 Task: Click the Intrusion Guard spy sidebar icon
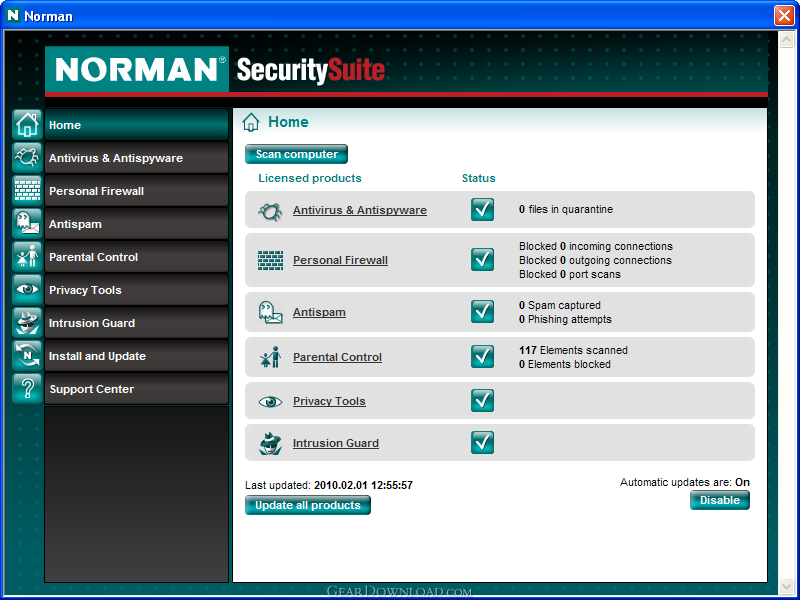pos(27,322)
